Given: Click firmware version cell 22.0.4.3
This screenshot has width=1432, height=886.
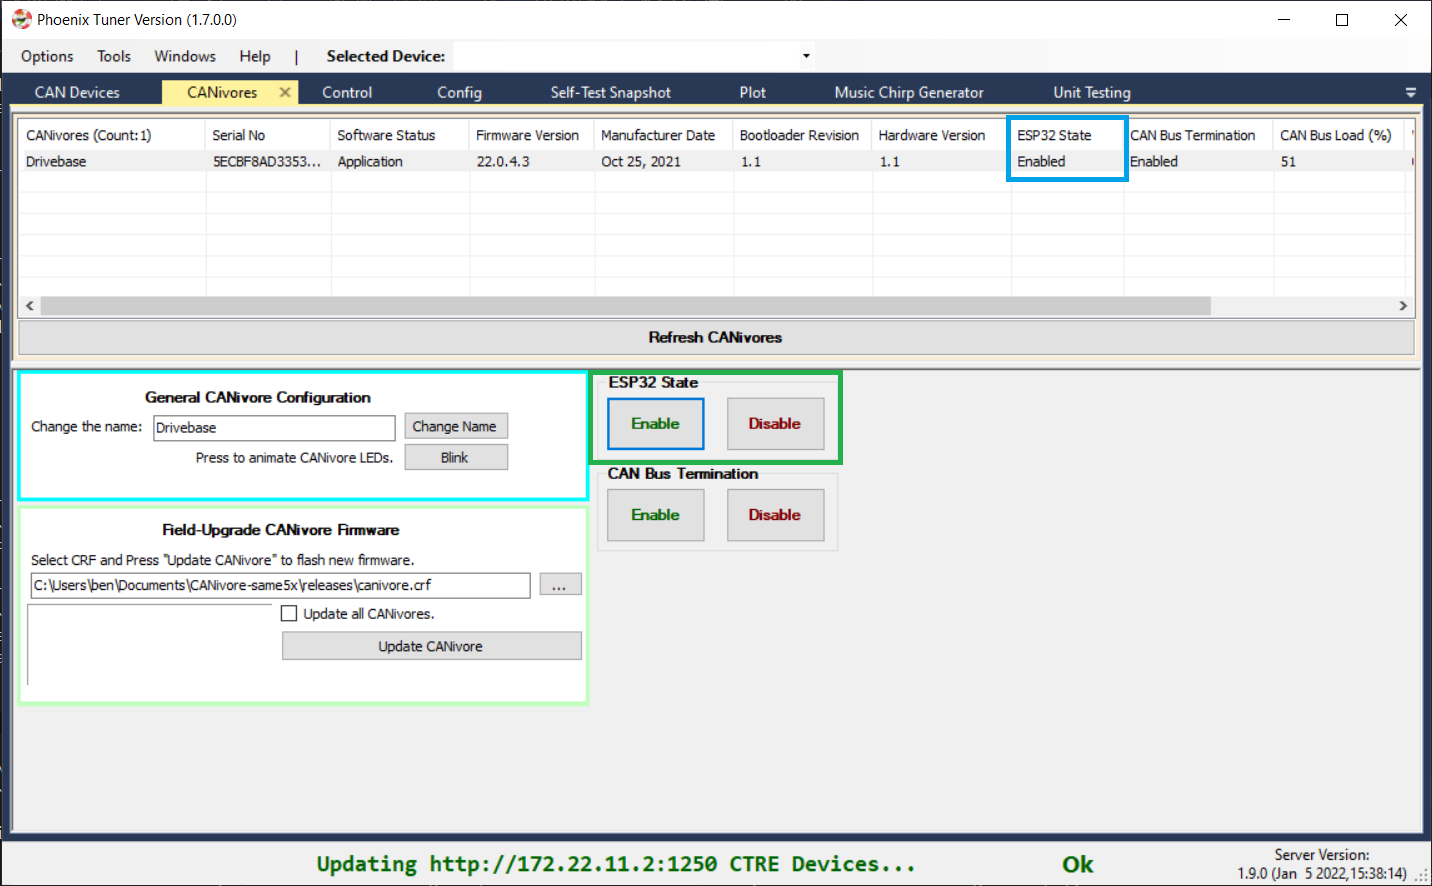Looking at the screenshot, I should (x=503, y=161).
